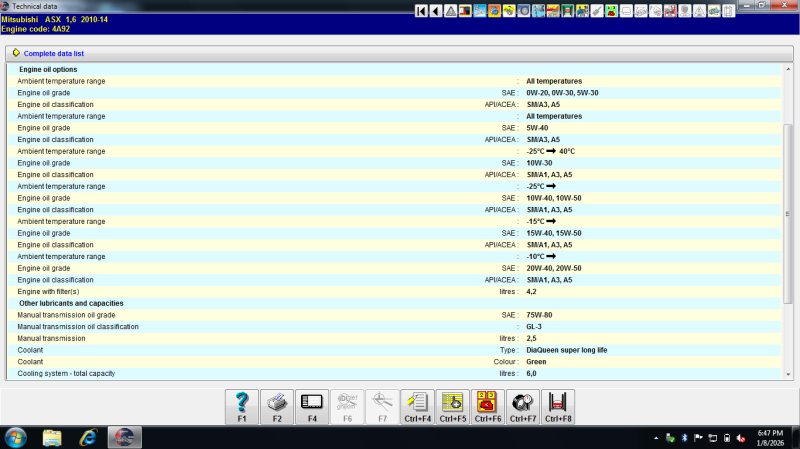Show hidden tray icons arrow
This screenshot has height=449, width=800.
point(656,438)
